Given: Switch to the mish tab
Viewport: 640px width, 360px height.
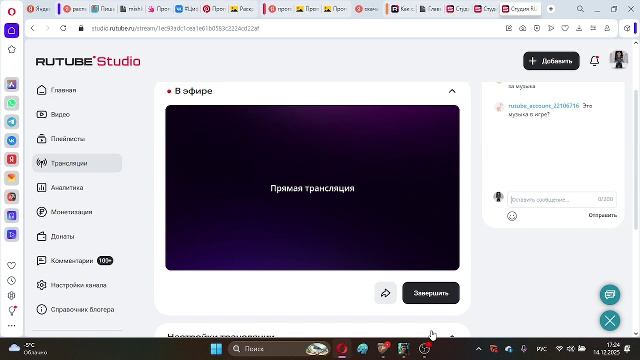Looking at the screenshot, I should click(x=131, y=9).
